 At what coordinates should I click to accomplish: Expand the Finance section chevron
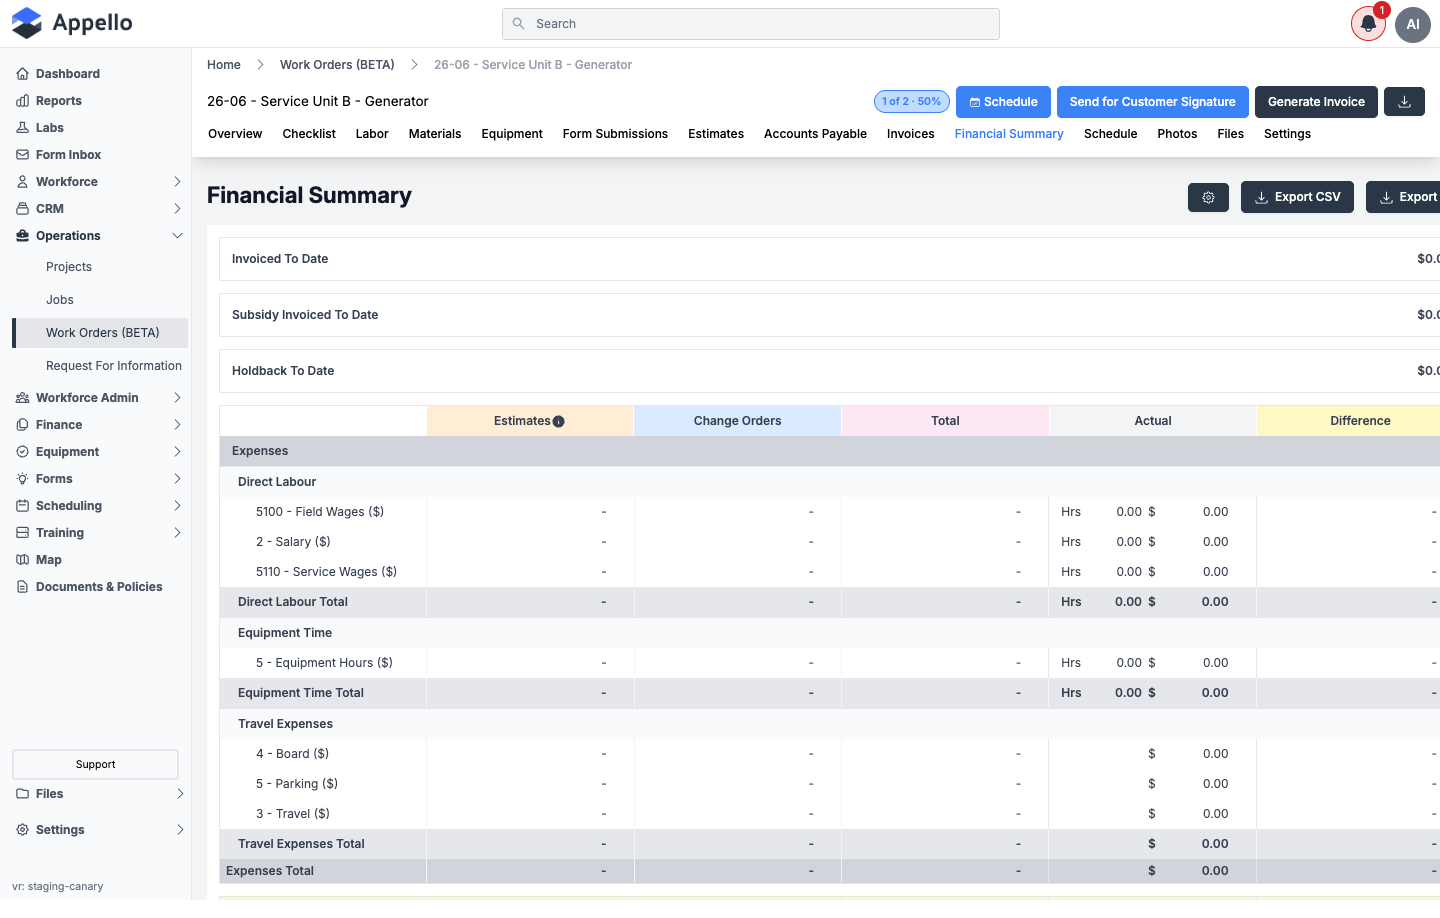(177, 425)
